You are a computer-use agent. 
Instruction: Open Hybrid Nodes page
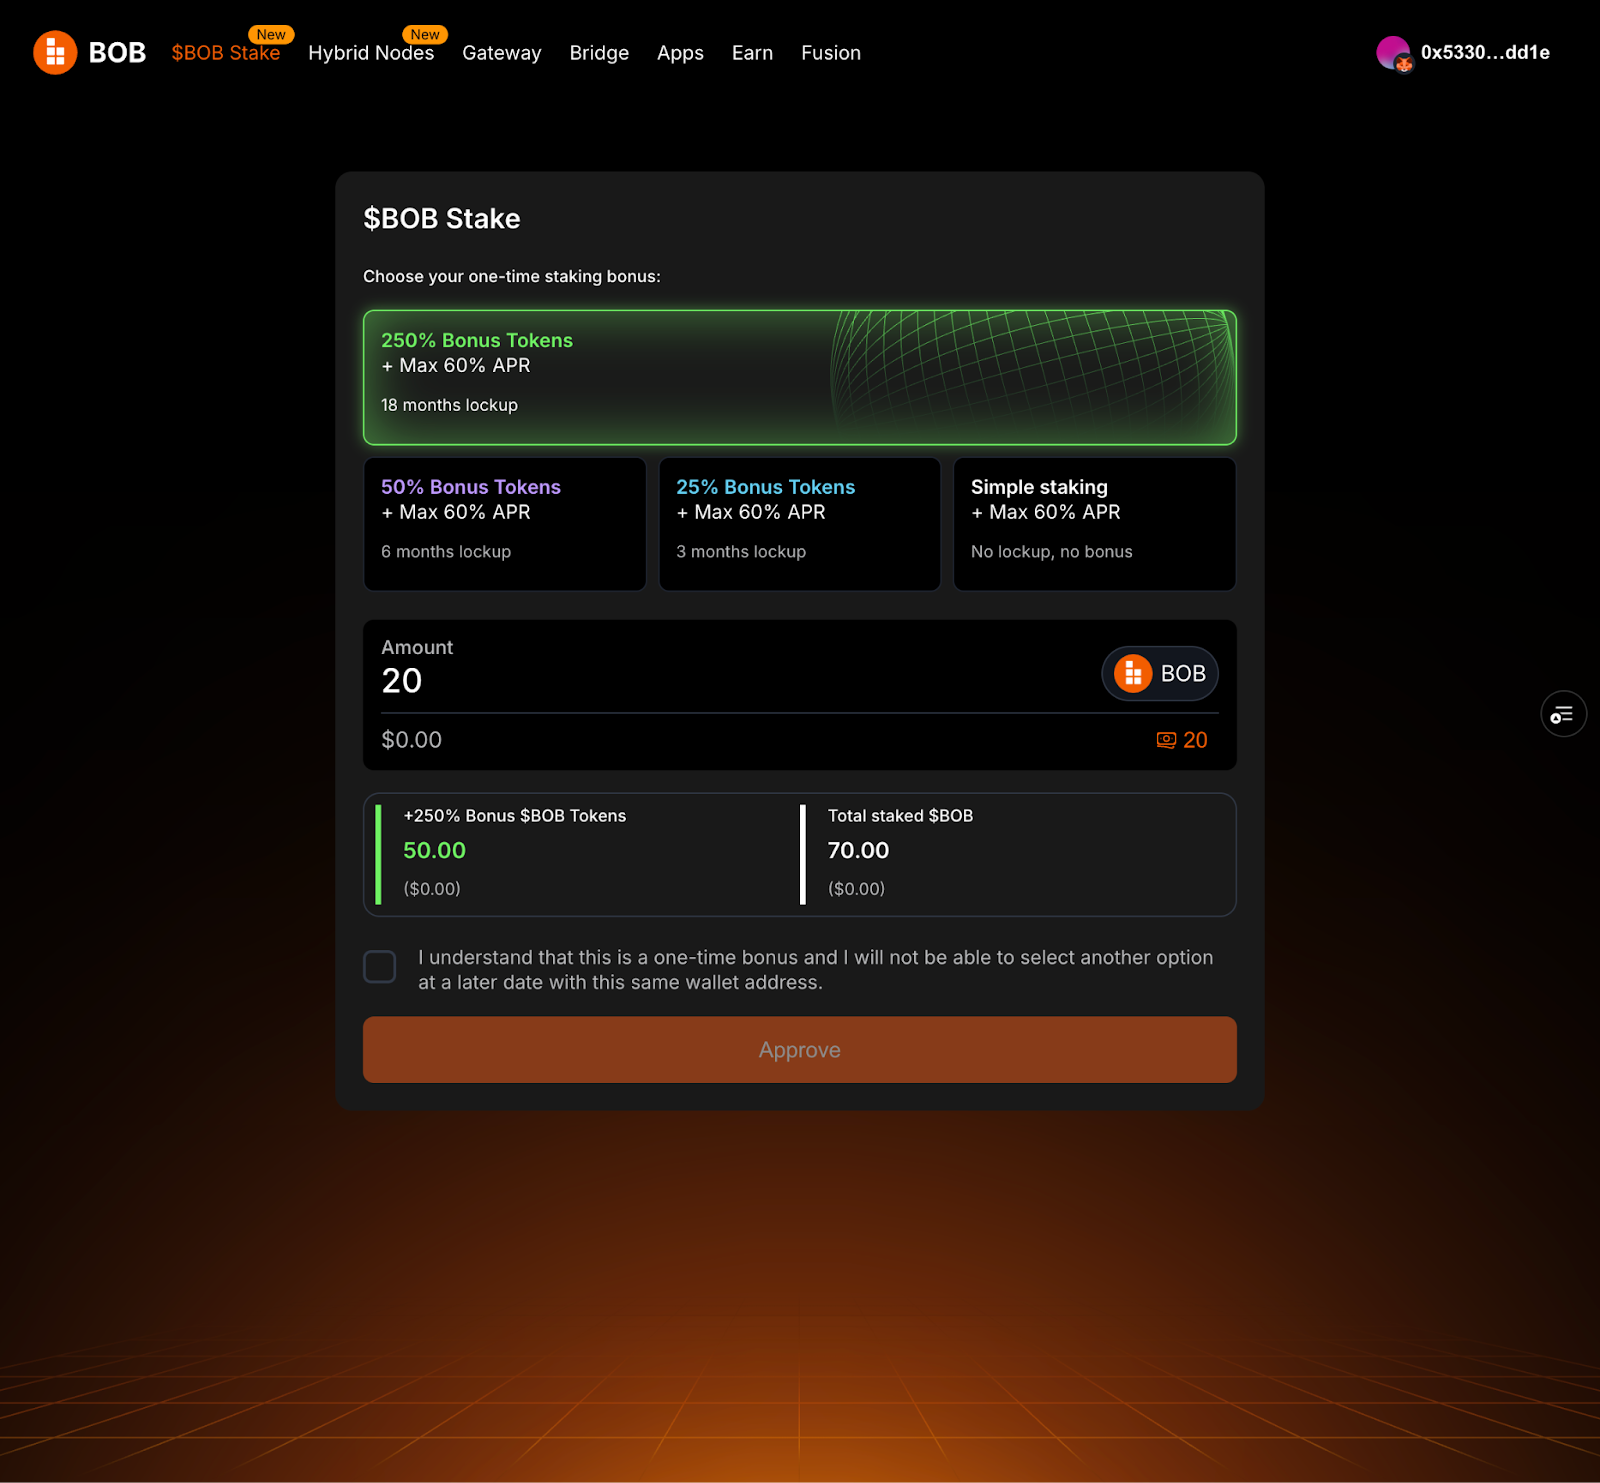pyautogui.click(x=371, y=53)
